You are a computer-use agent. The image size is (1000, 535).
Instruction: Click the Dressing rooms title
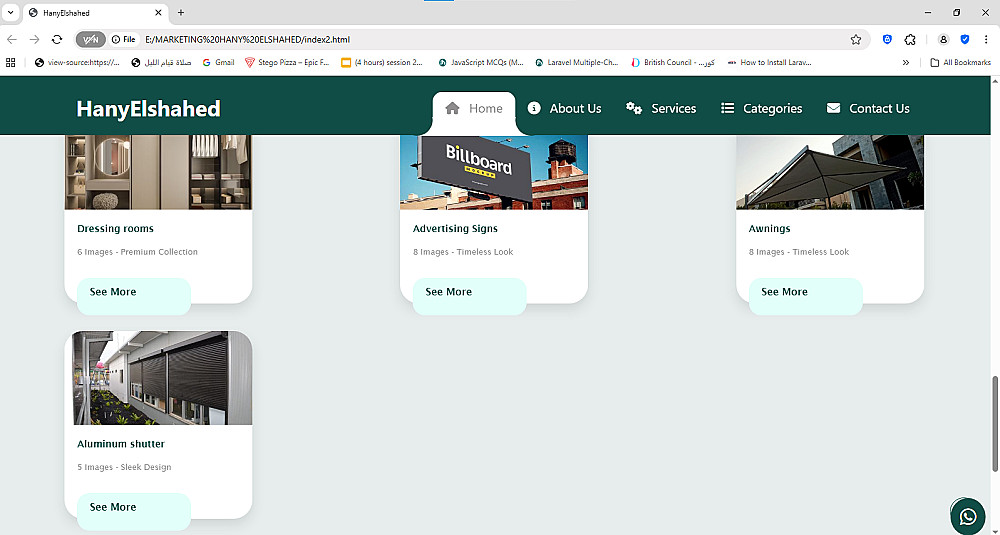(115, 228)
